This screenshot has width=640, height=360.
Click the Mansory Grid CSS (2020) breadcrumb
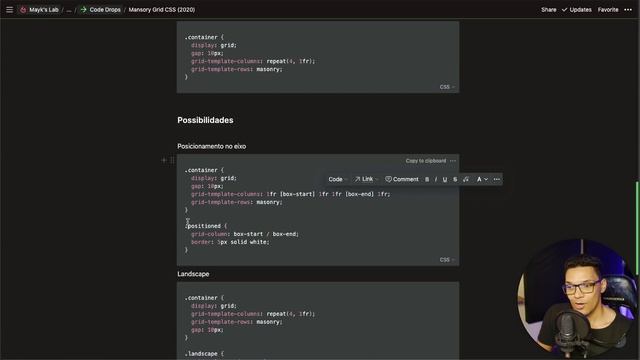pyautogui.click(x=162, y=9)
